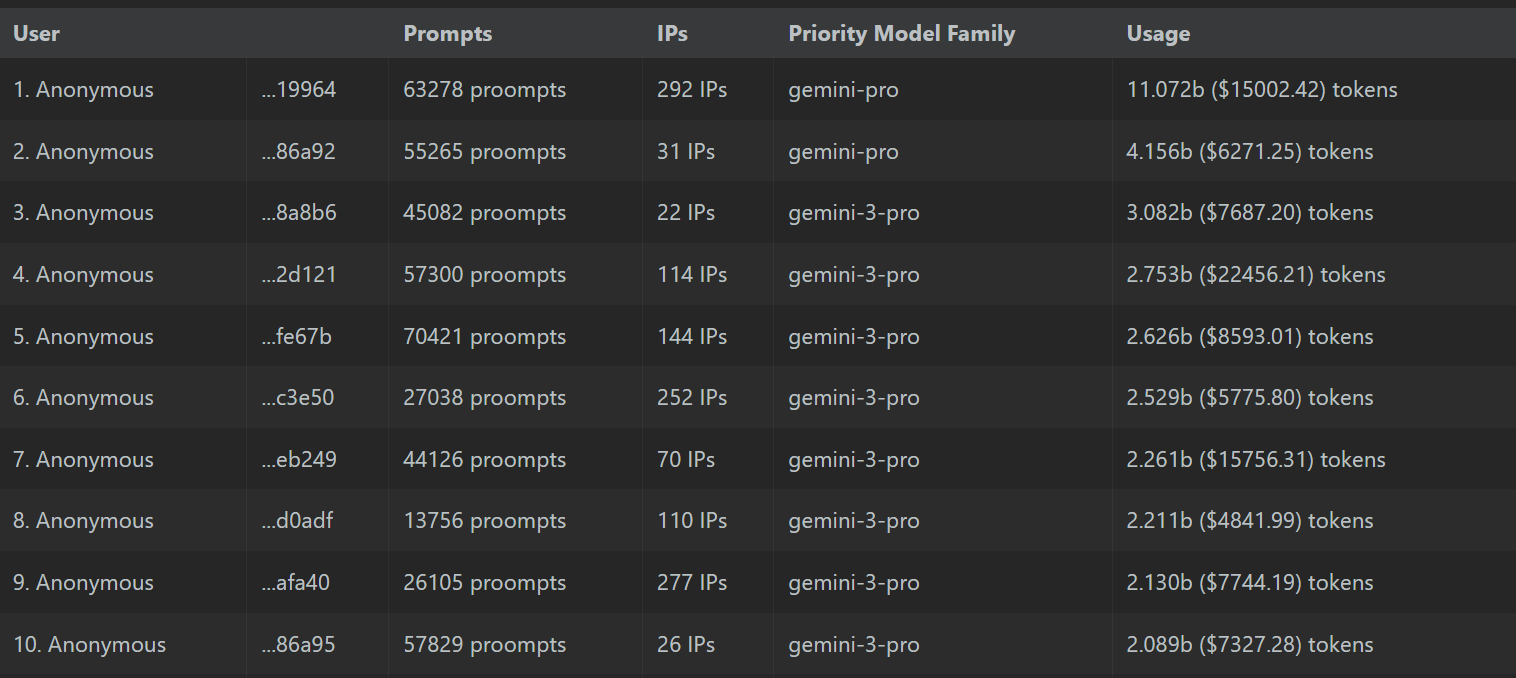Screen dimensions: 1516x678
Task: Click the IPs column header
Action: tap(672, 33)
